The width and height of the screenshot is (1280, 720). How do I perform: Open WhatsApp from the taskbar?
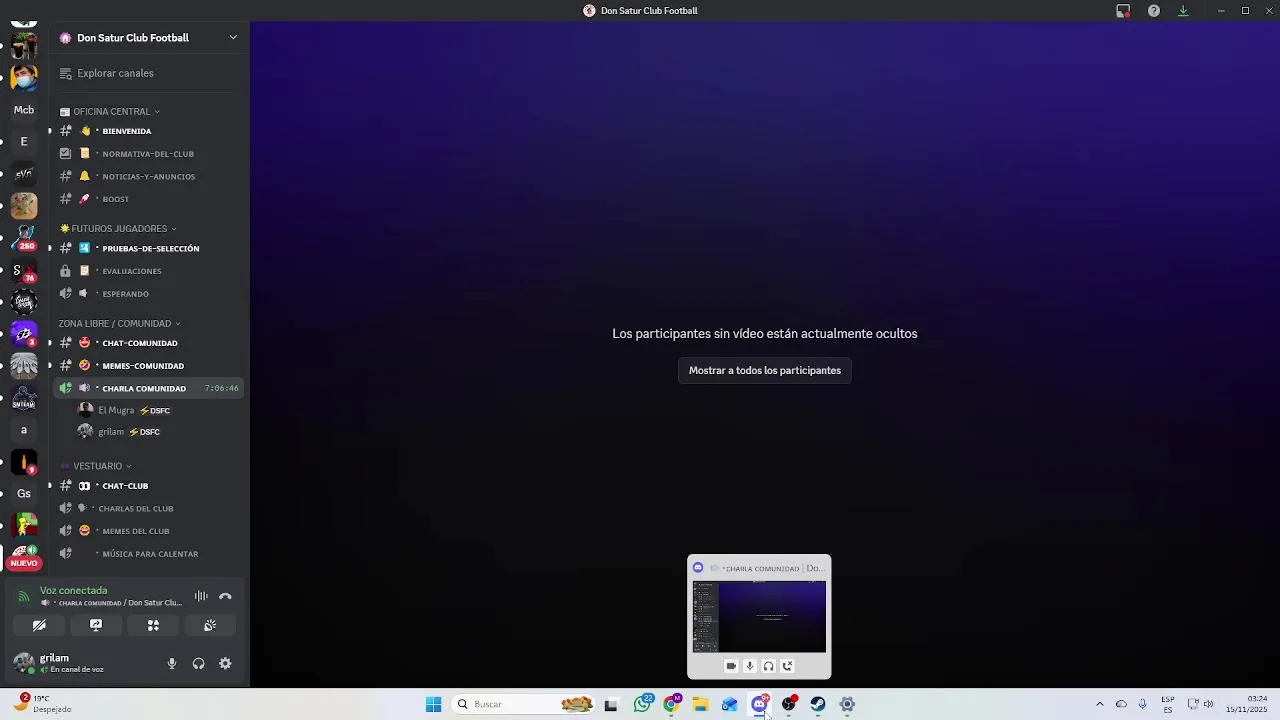[x=642, y=704]
